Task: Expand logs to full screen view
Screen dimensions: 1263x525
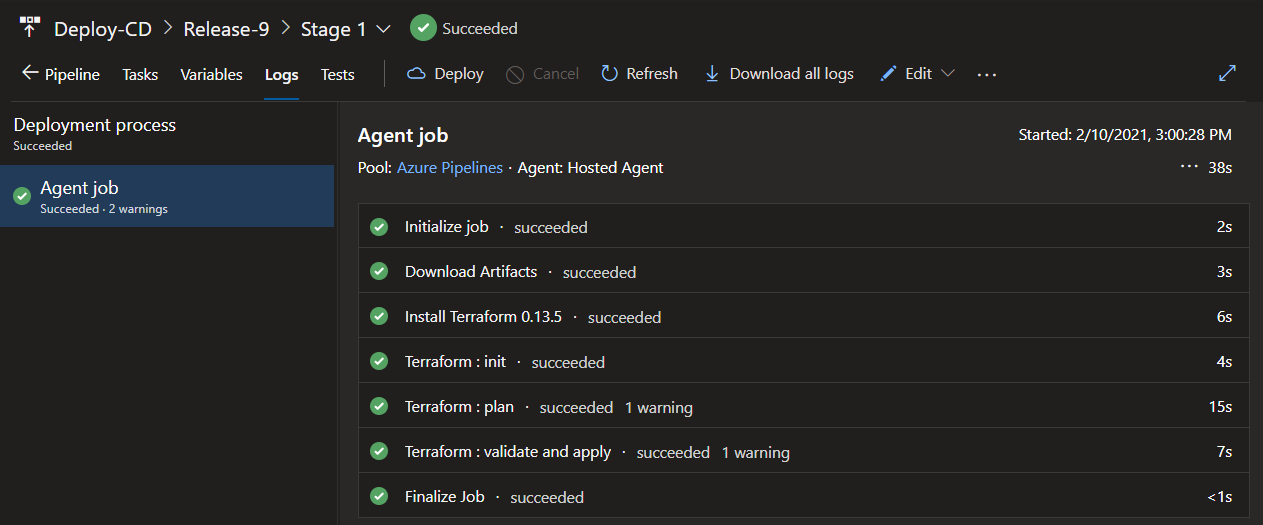Action: pyautogui.click(x=1227, y=73)
